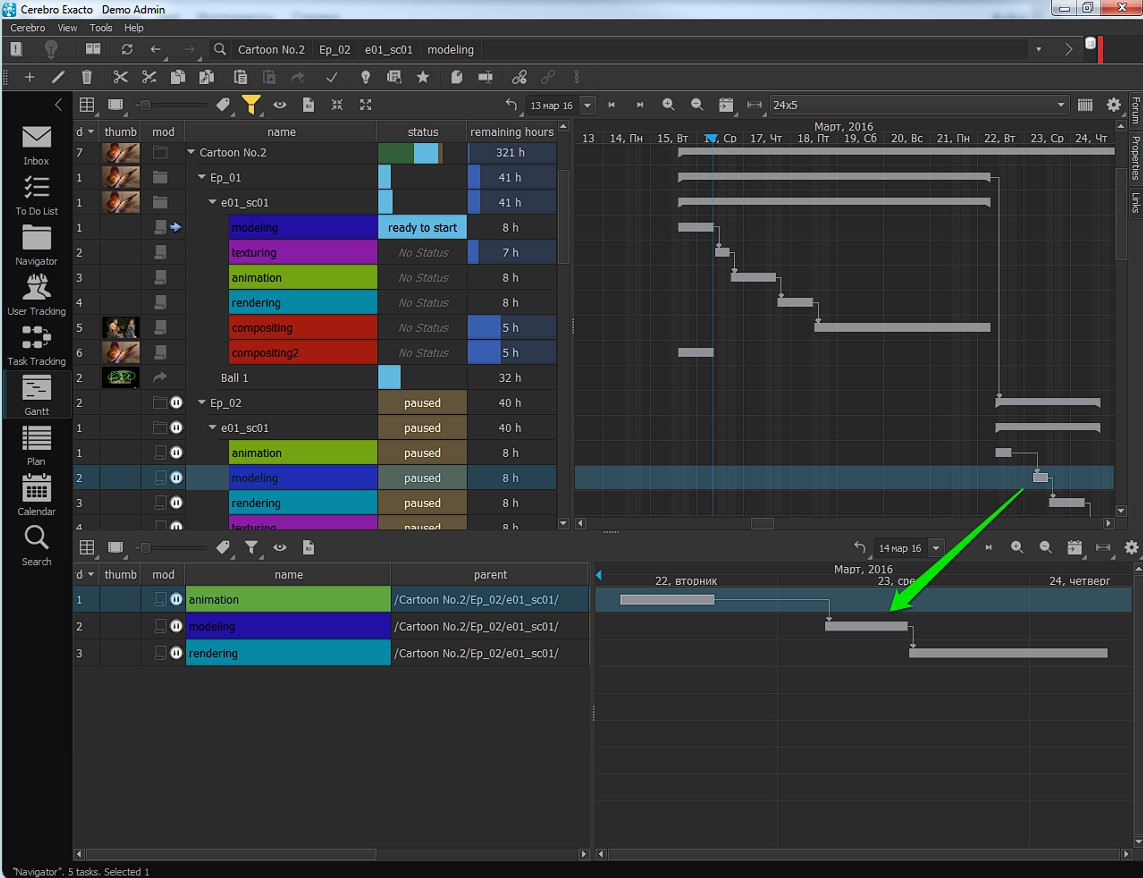The width and height of the screenshot is (1143, 878).
Task: Toggle the eye visibility in lower panel
Action: [280, 548]
